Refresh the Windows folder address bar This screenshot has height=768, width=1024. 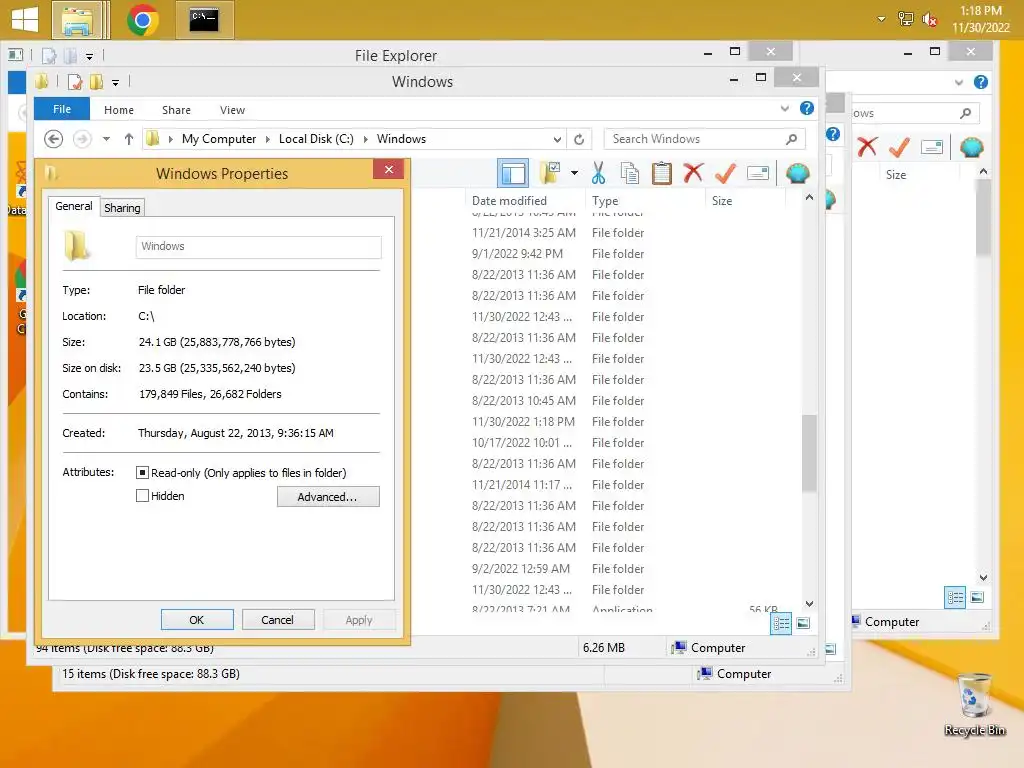[x=579, y=139]
